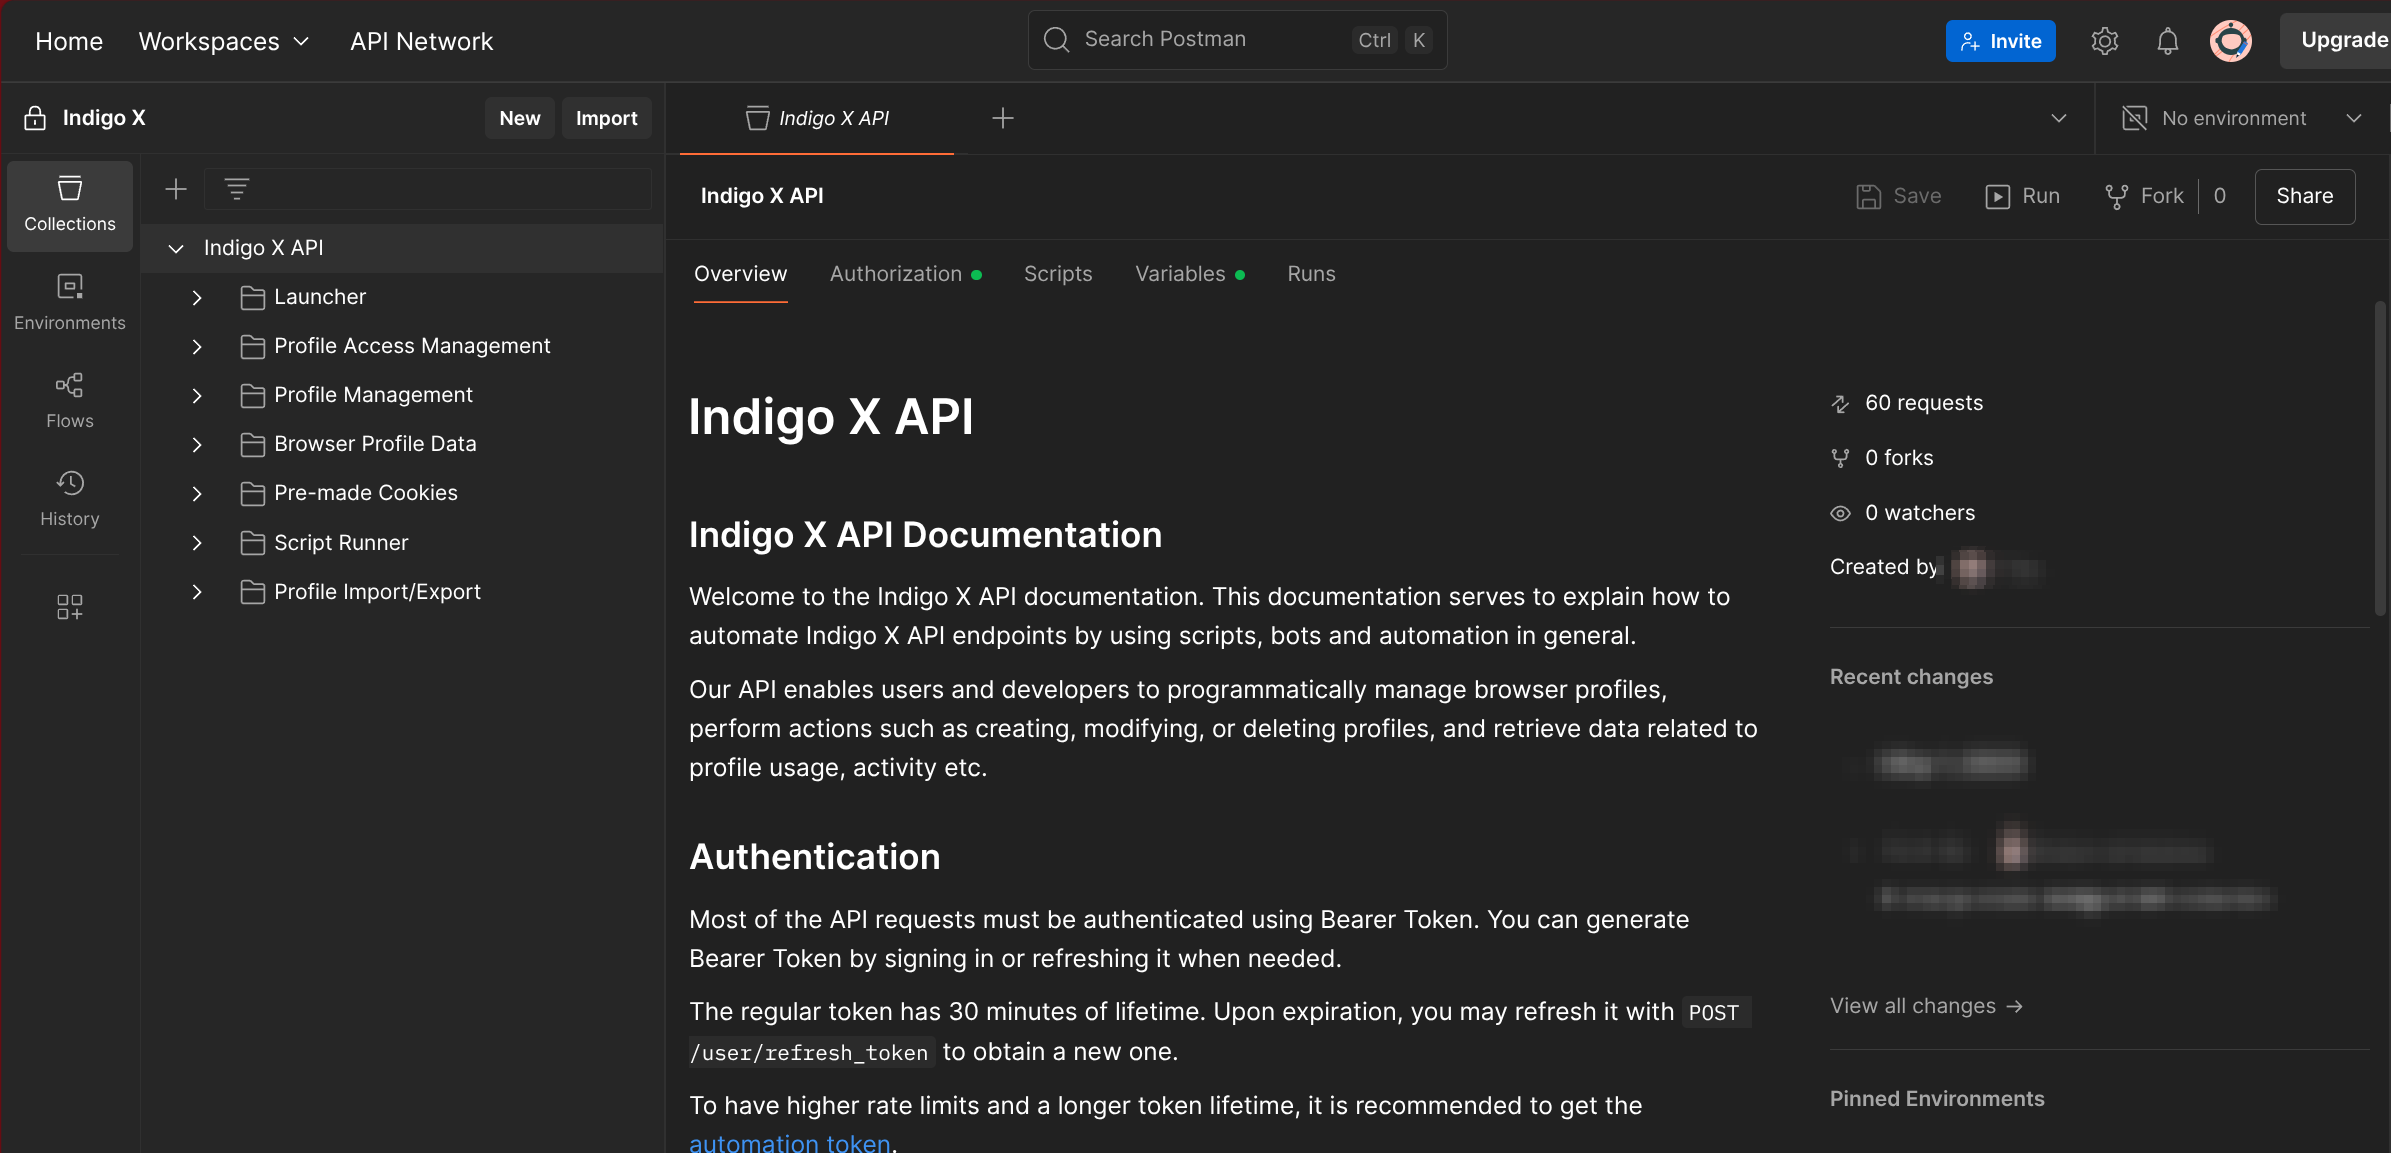Select the Browser Profile Data folder row

[x=403, y=444]
